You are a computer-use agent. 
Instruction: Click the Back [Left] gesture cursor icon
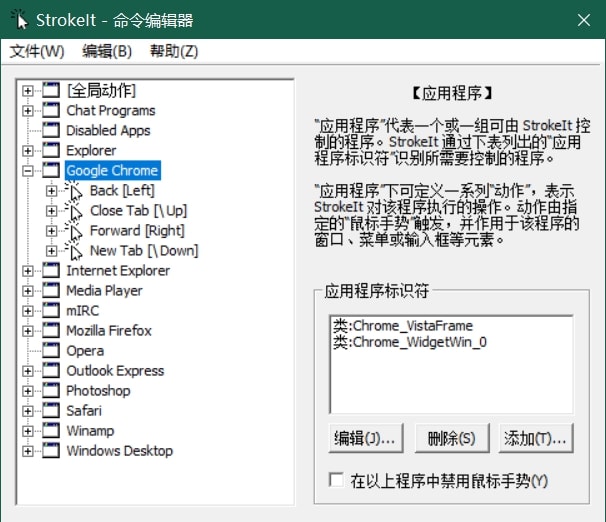(73, 191)
